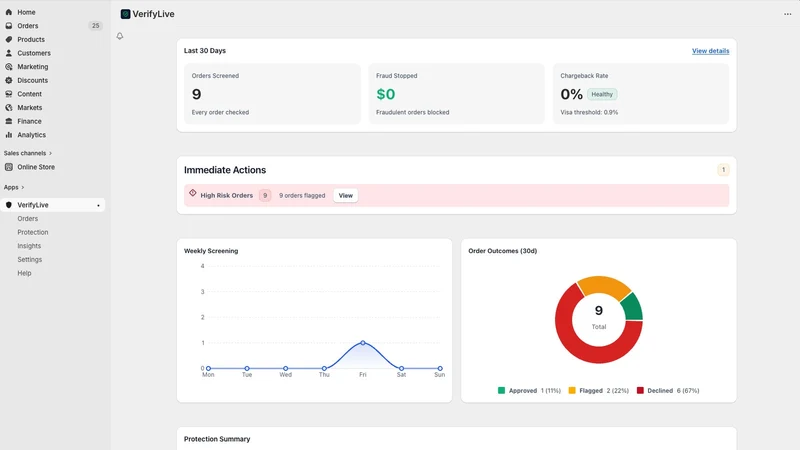
Task: Click the Content icon in sidebar
Action: click(x=9, y=94)
